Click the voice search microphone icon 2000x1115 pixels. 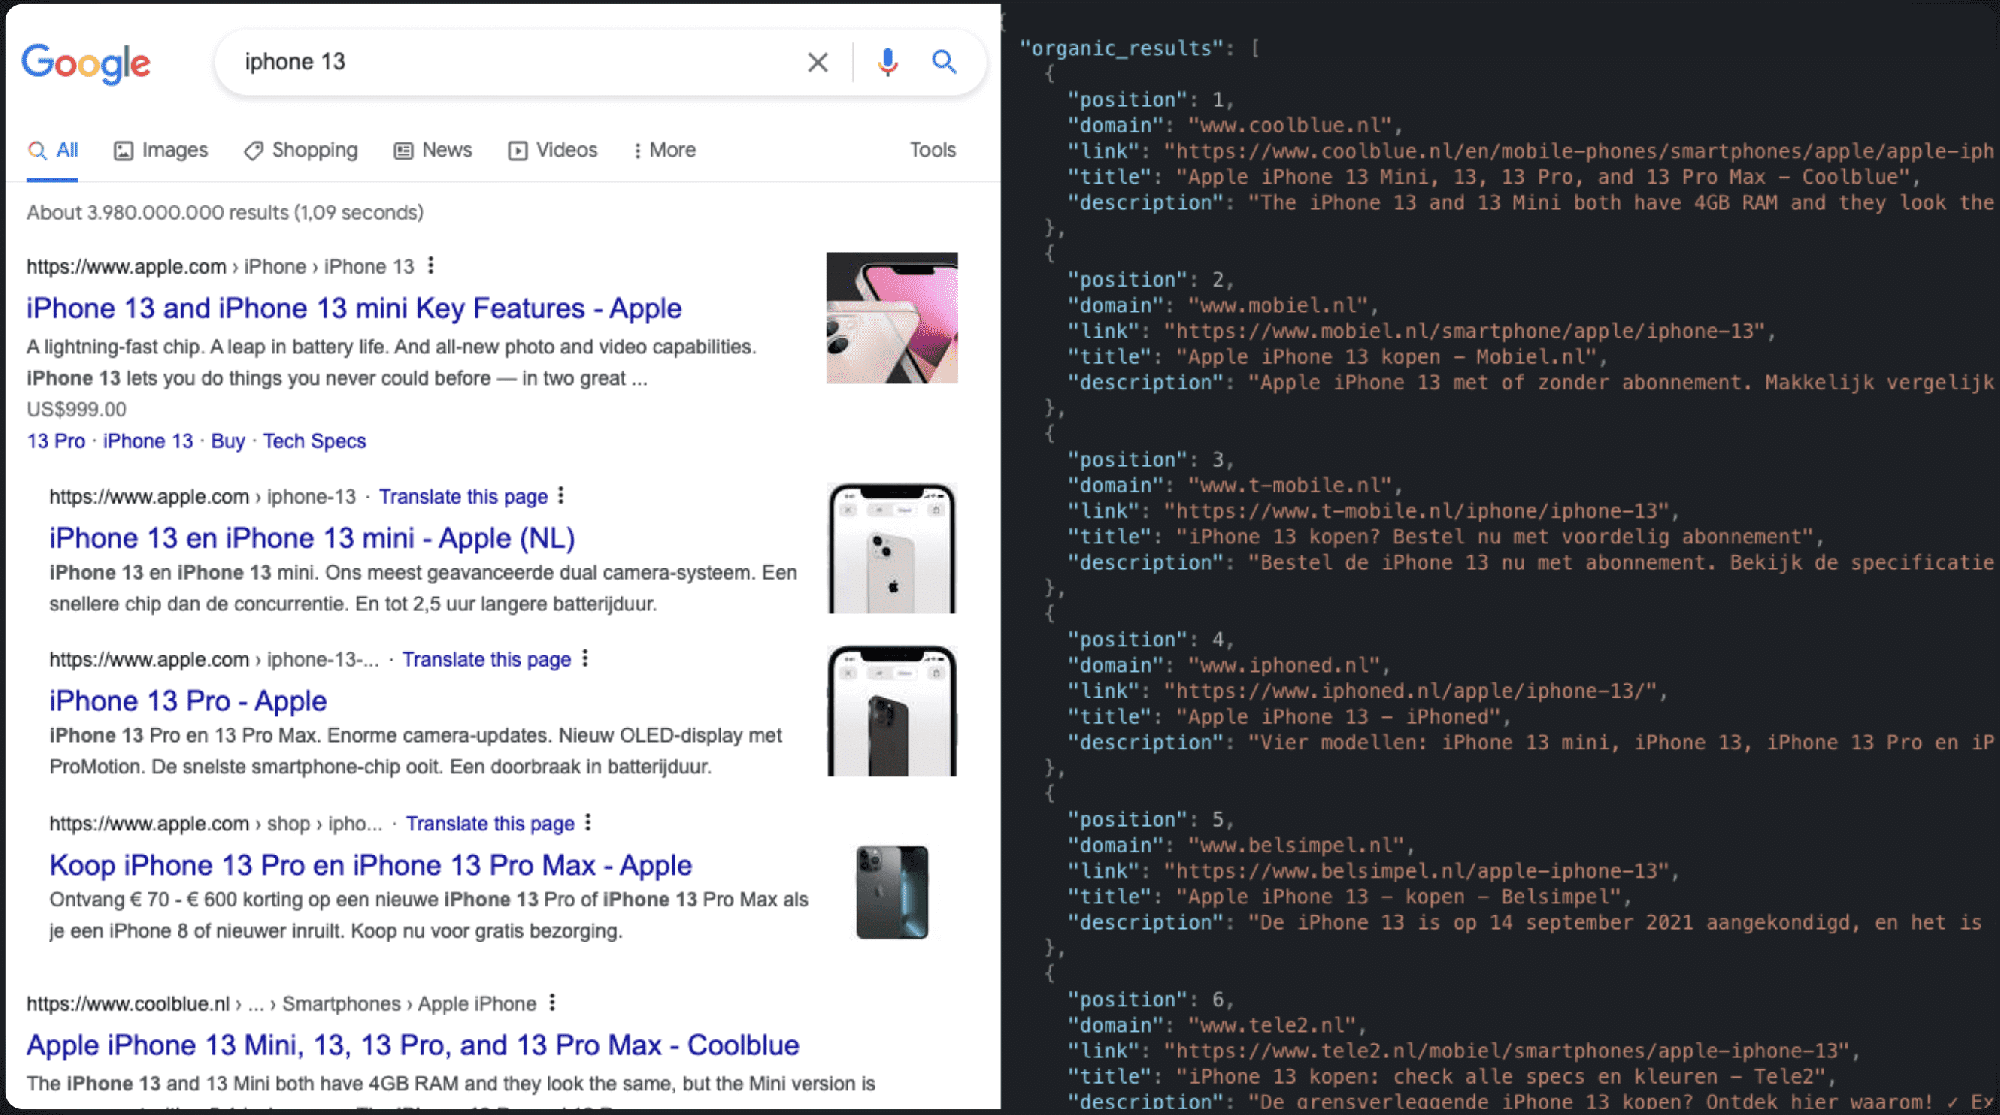pyautogui.click(x=887, y=62)
